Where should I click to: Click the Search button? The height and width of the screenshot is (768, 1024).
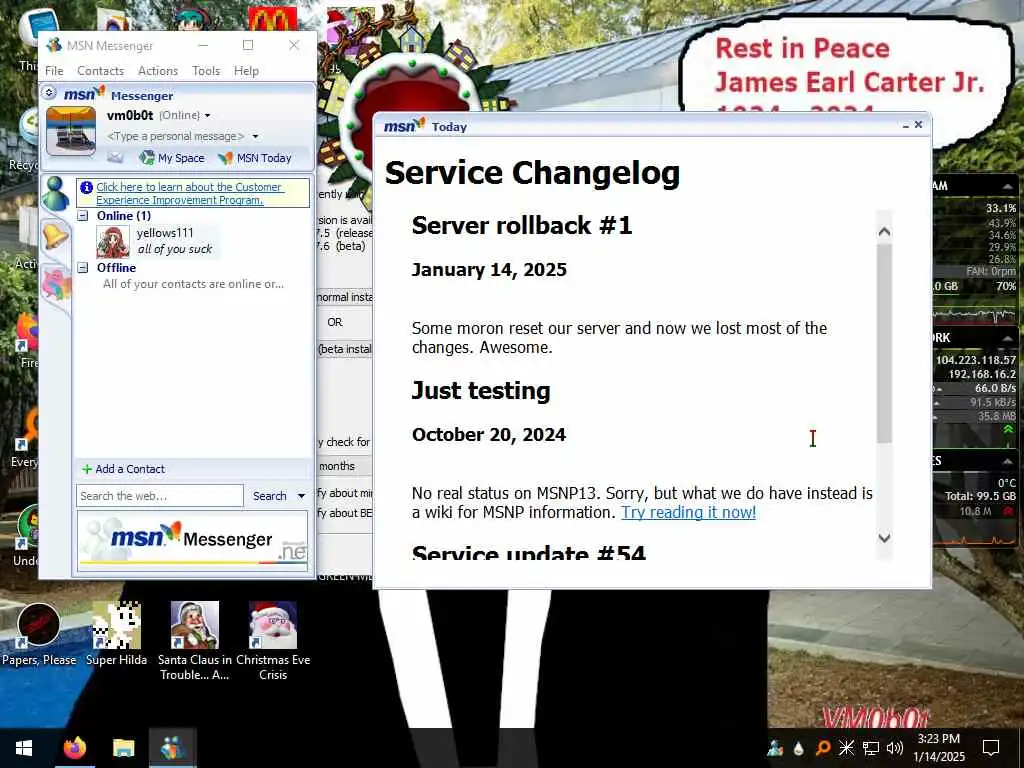(270, 496)
